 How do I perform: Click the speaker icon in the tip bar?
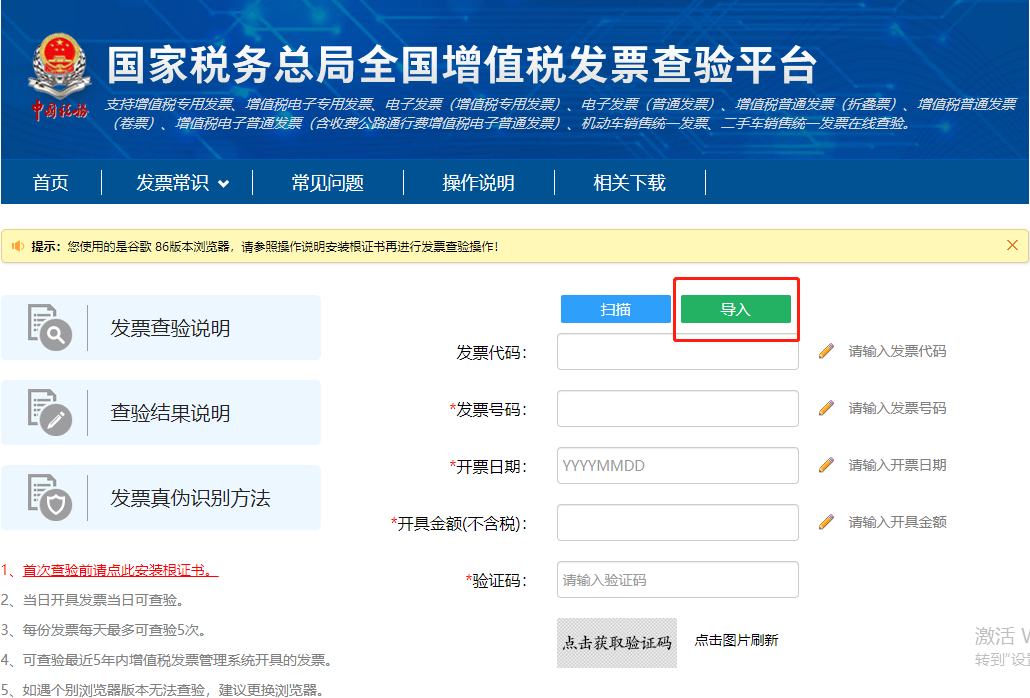click(x=18, y=245)
